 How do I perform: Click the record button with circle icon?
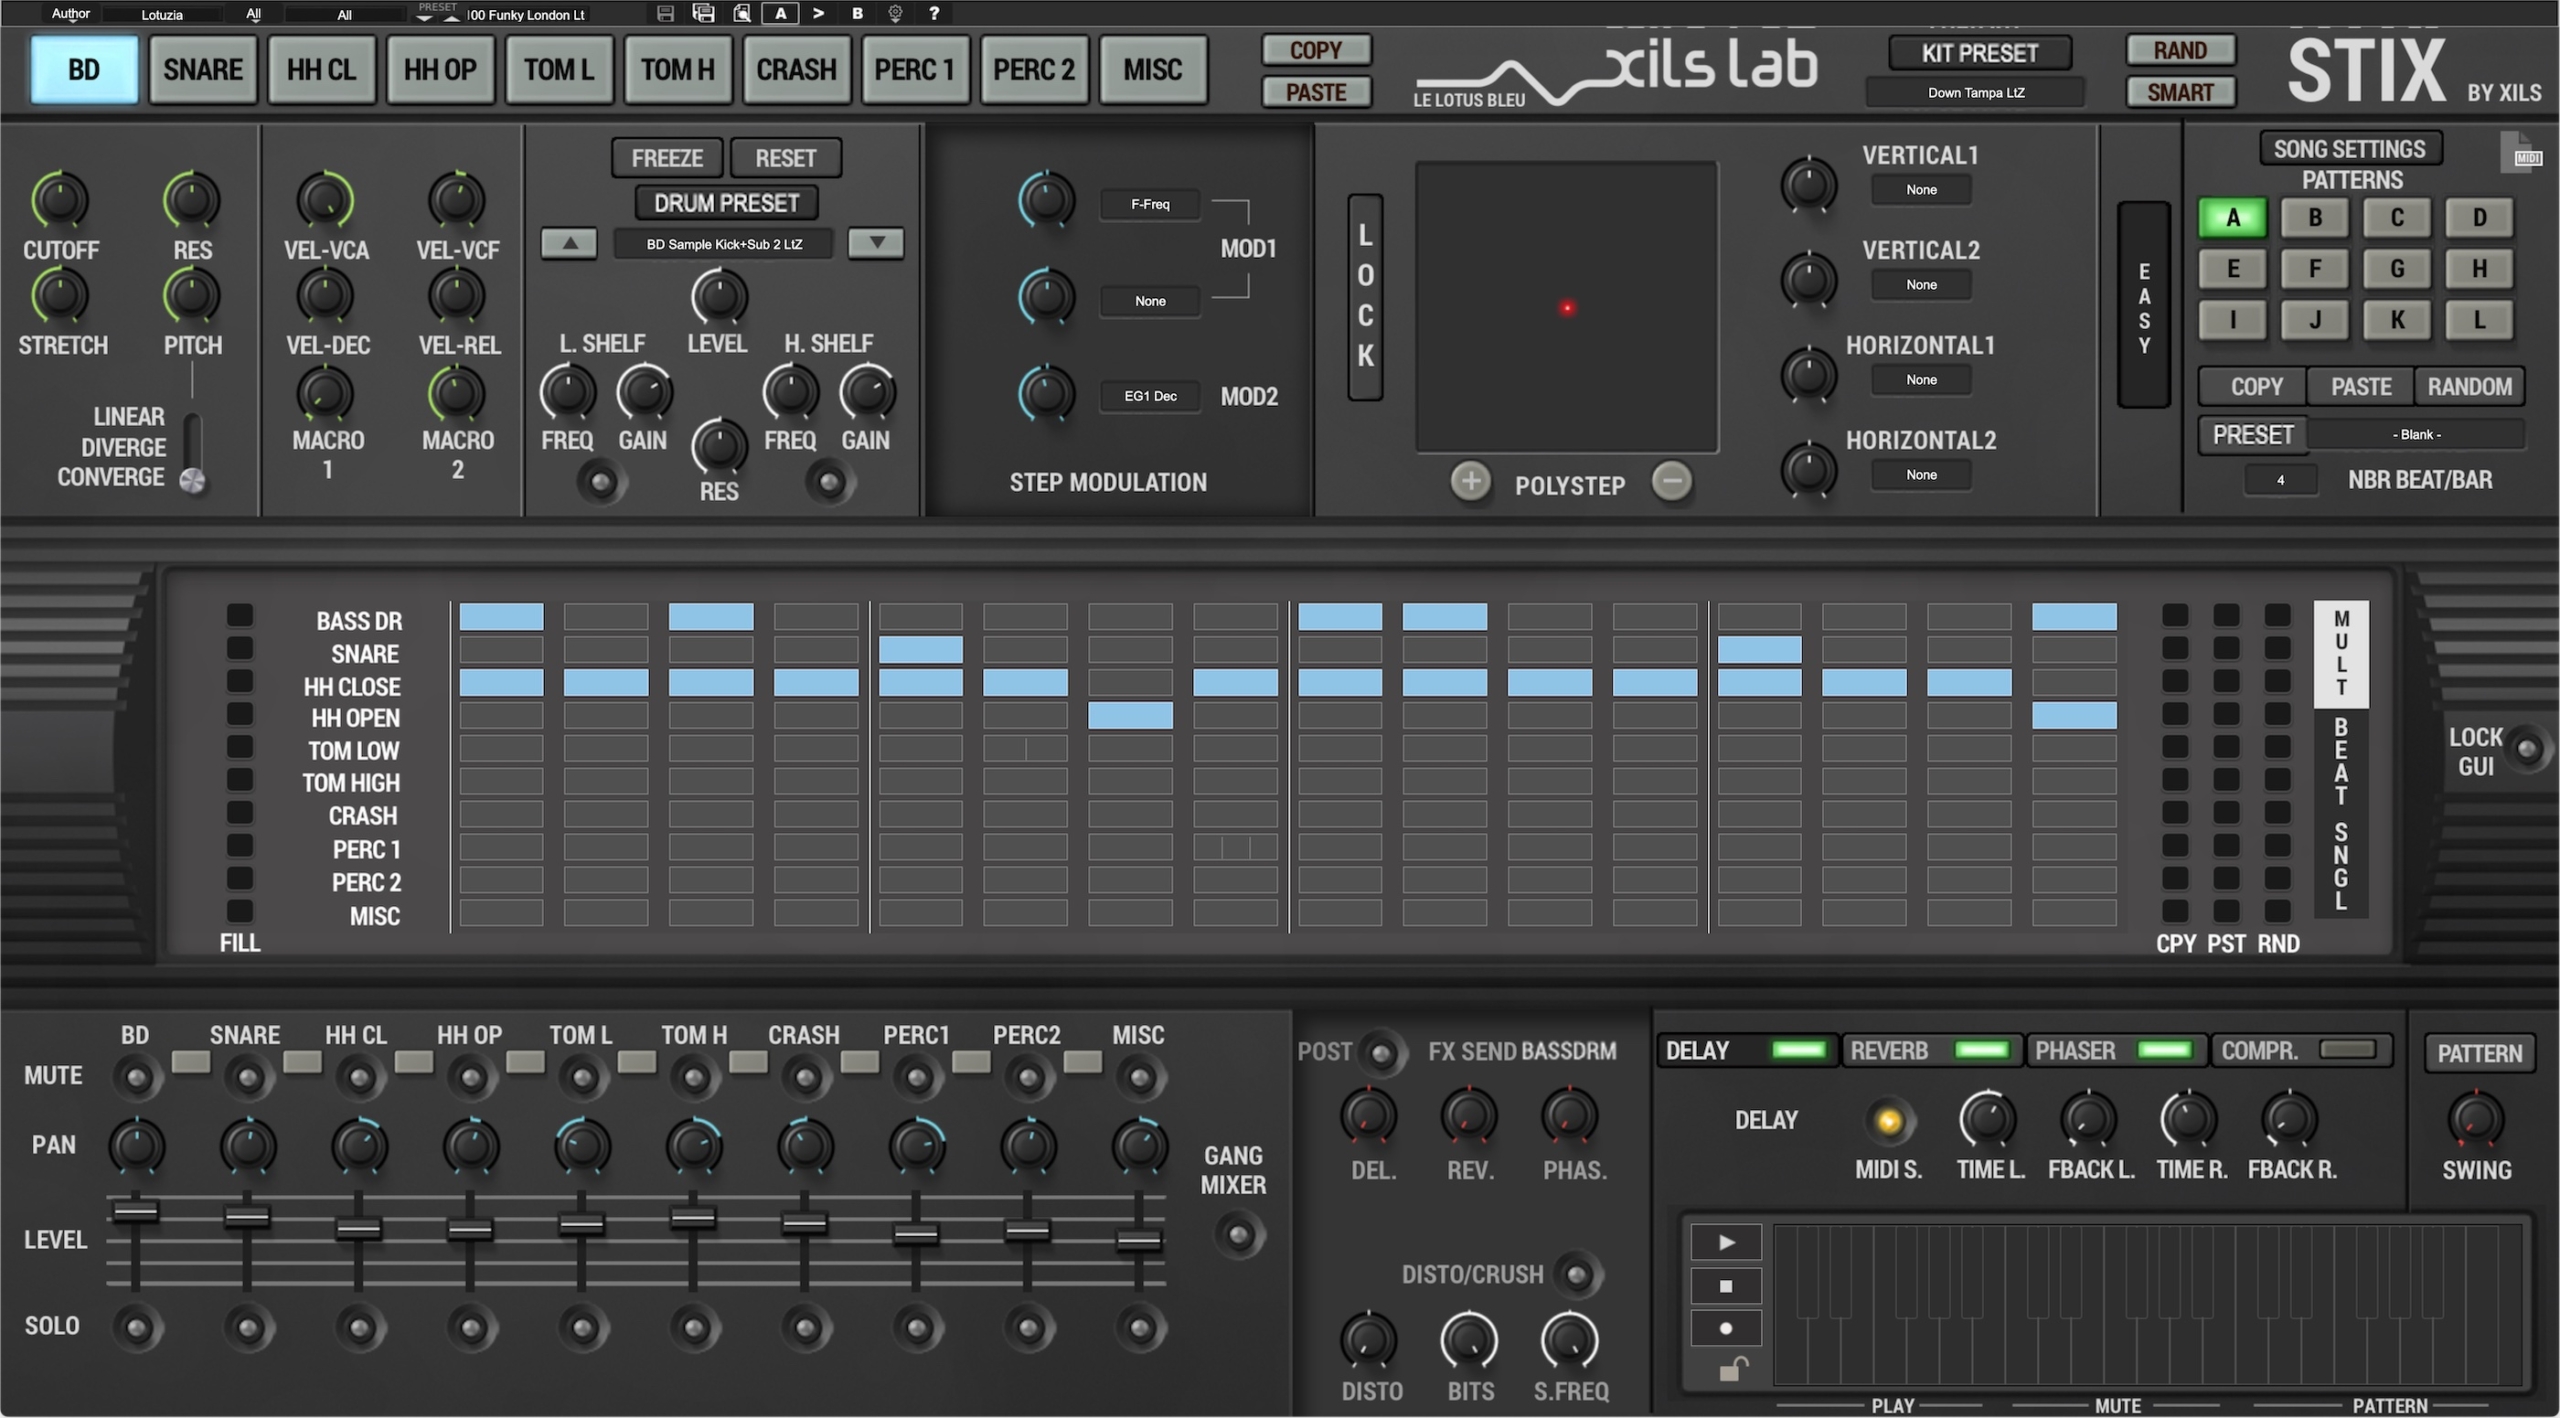click(x=1726, y=1329)
